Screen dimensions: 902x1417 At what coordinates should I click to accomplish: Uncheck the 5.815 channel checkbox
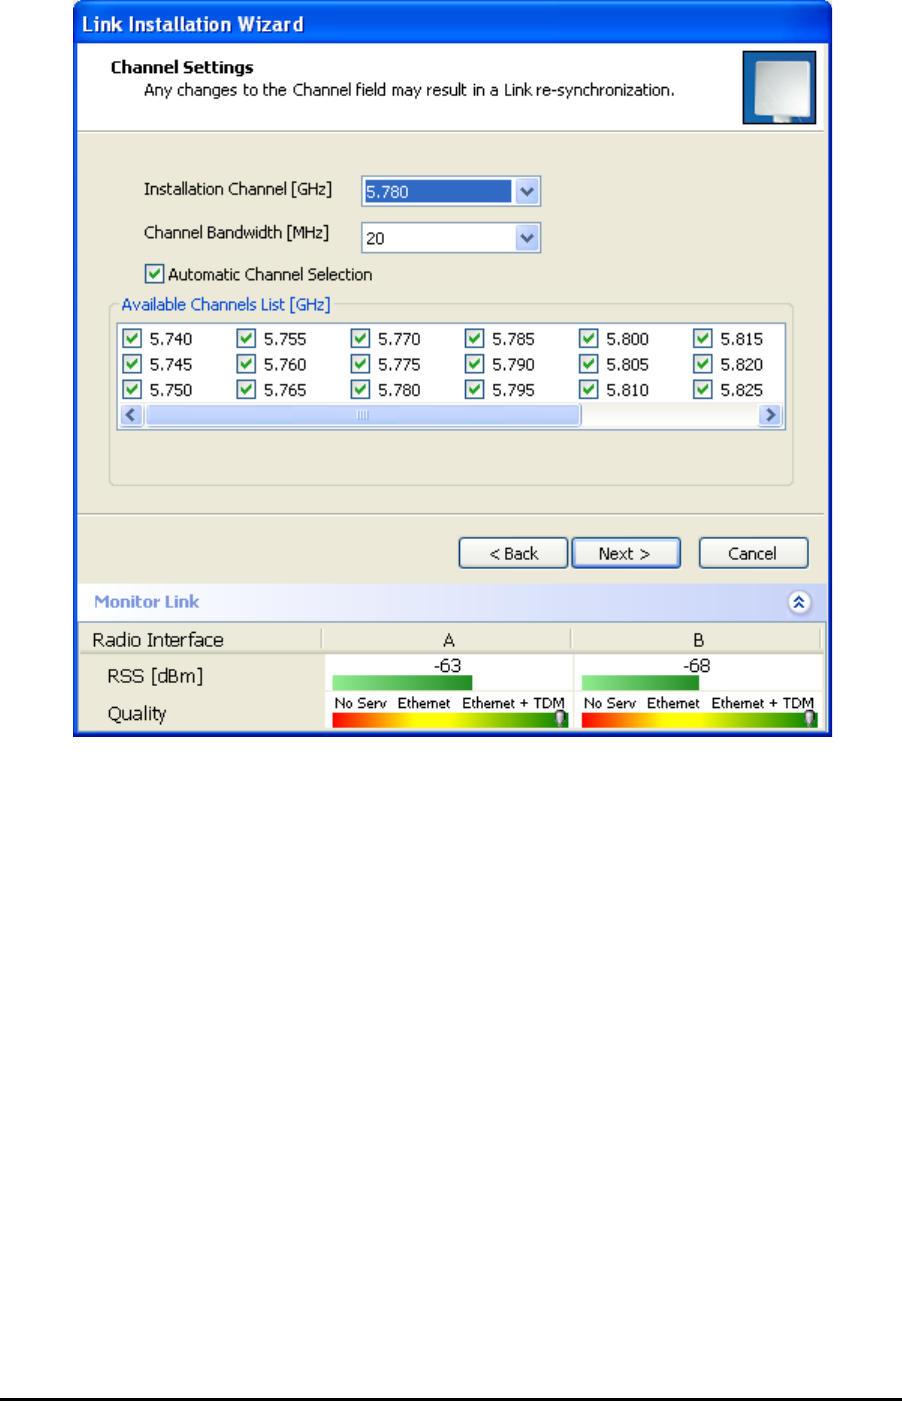click(x=702, y=339)
